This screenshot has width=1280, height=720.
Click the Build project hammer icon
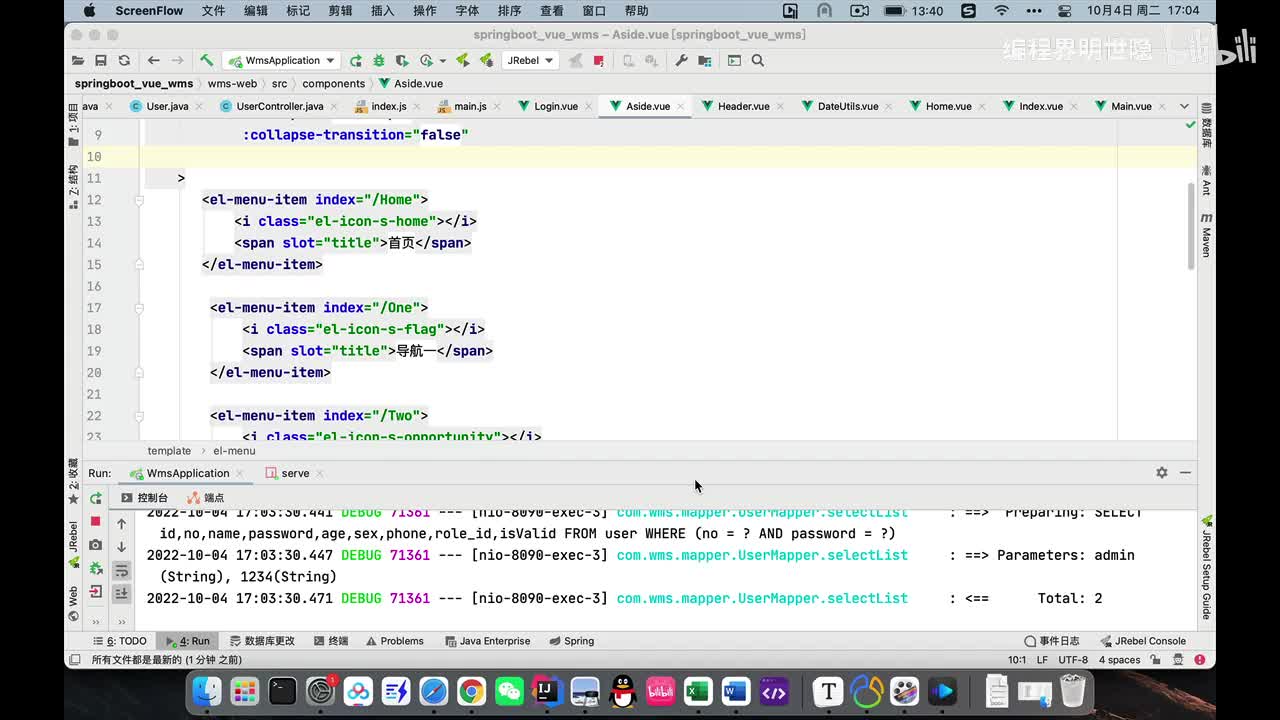tap(206, 60)
